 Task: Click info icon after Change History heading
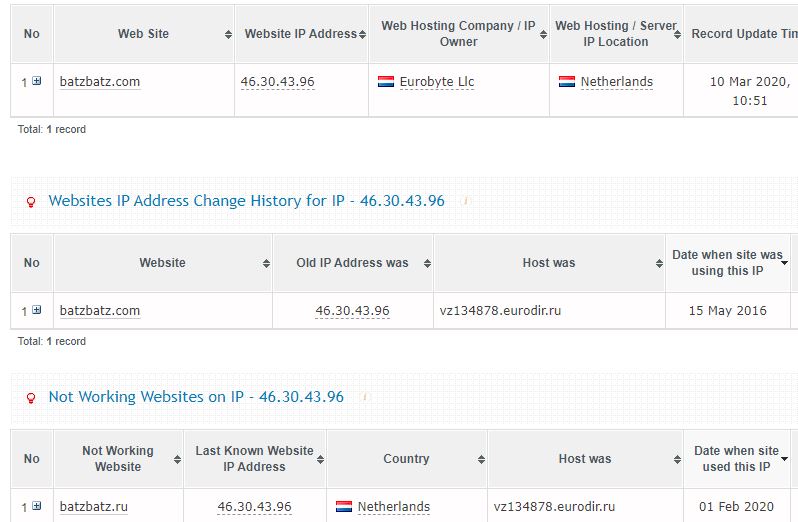coord(466,201)
